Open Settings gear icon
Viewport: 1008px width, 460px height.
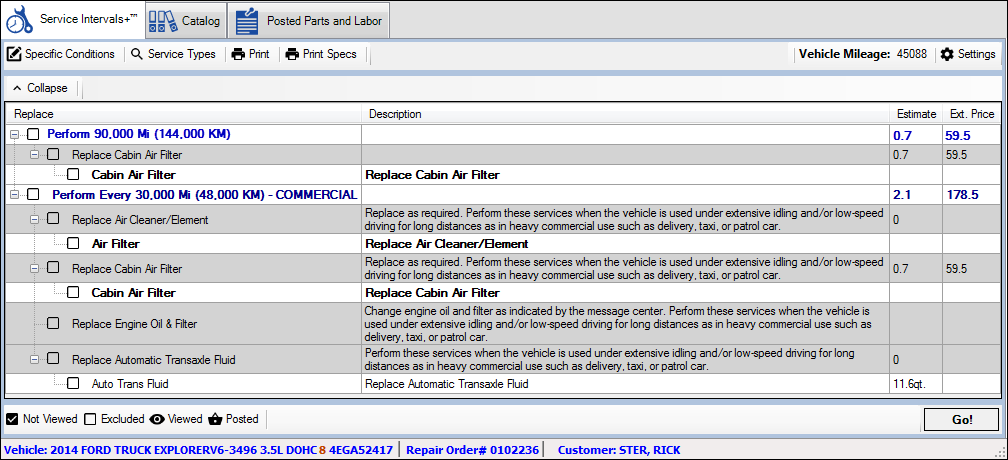coord(947,54)
